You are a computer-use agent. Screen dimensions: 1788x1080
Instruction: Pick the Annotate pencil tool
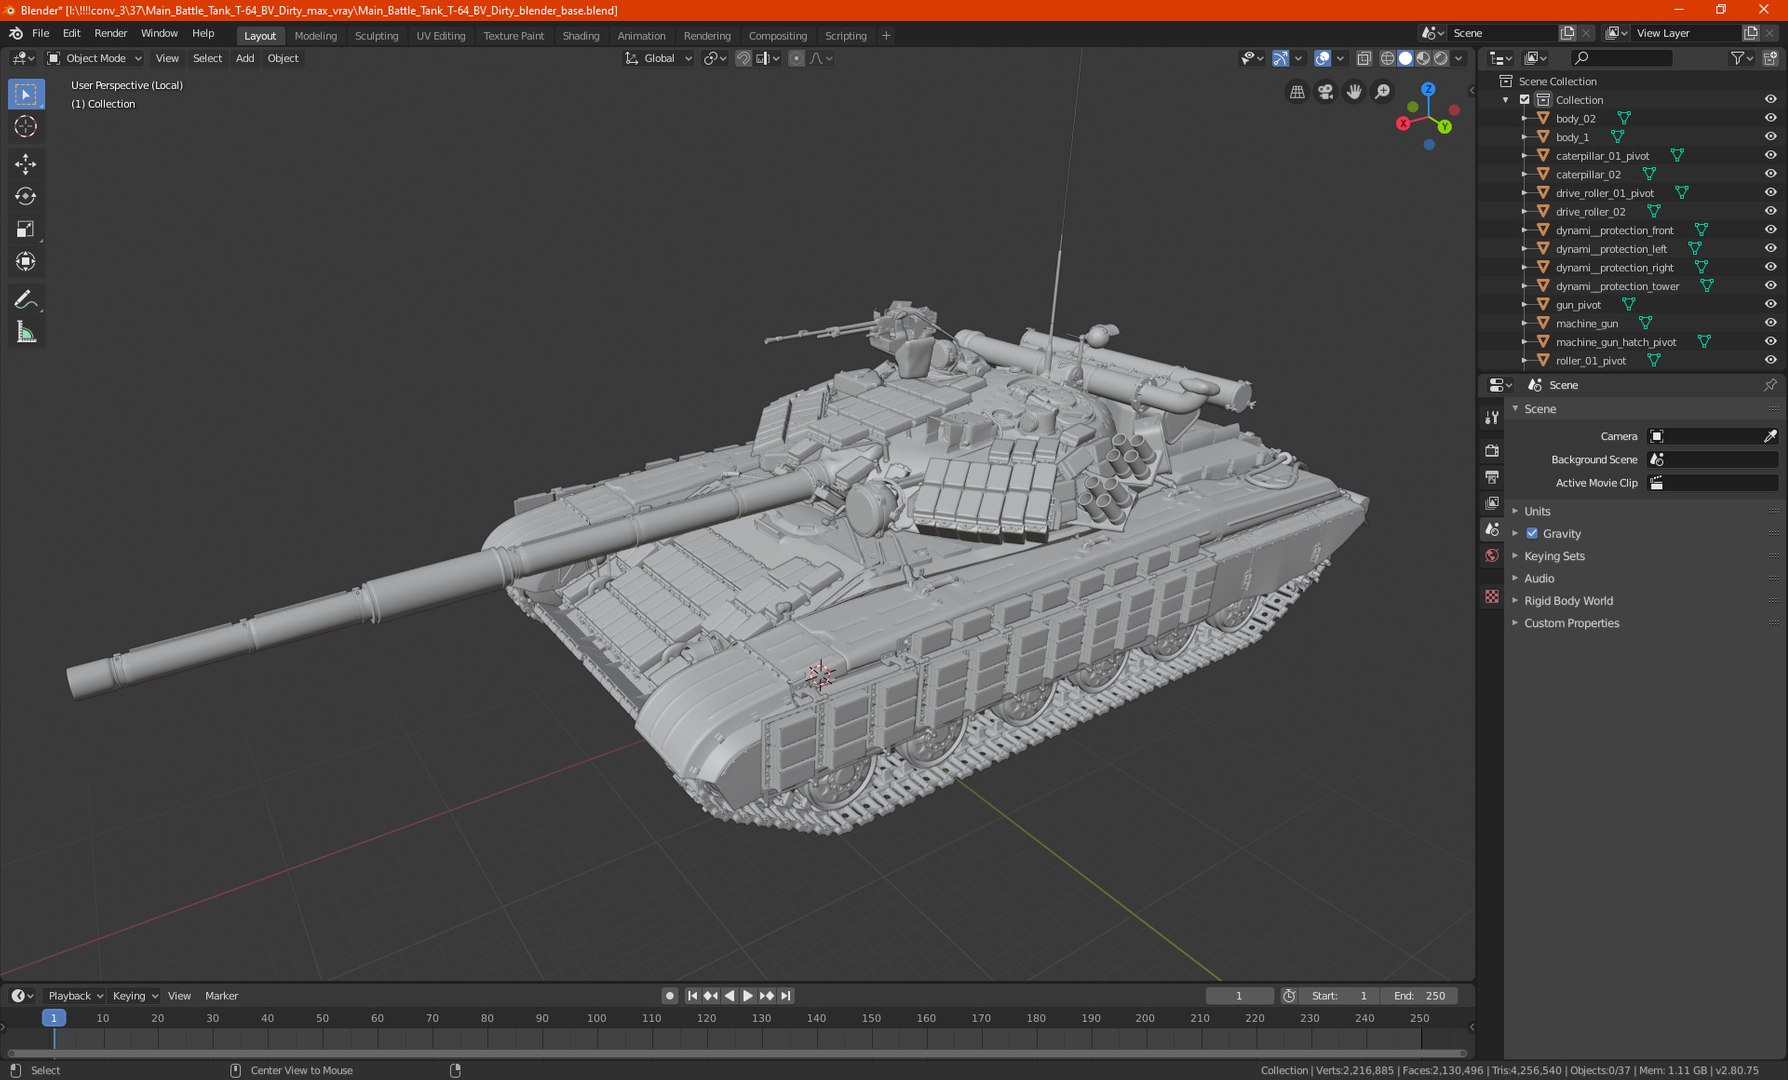(26, 300)
